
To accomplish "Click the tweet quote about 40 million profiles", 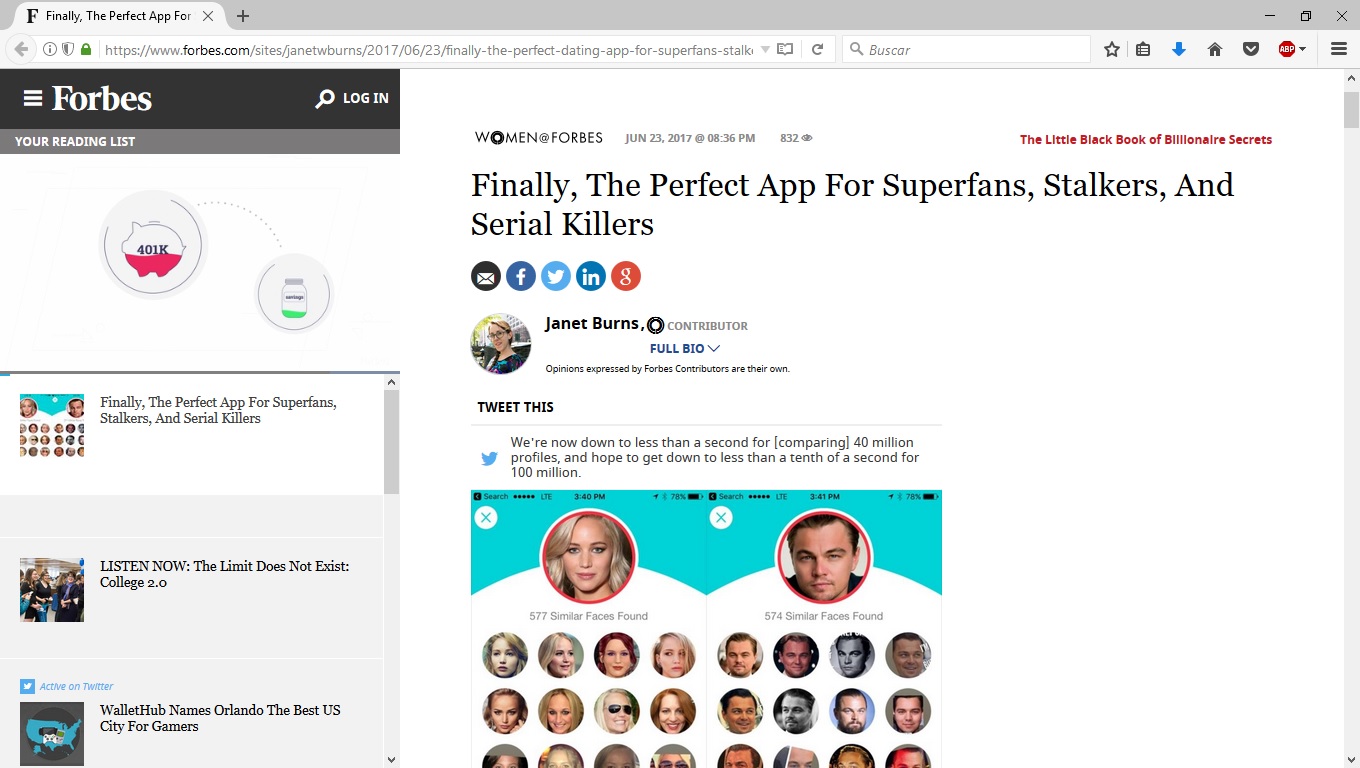I will click(x=714, y=457).
